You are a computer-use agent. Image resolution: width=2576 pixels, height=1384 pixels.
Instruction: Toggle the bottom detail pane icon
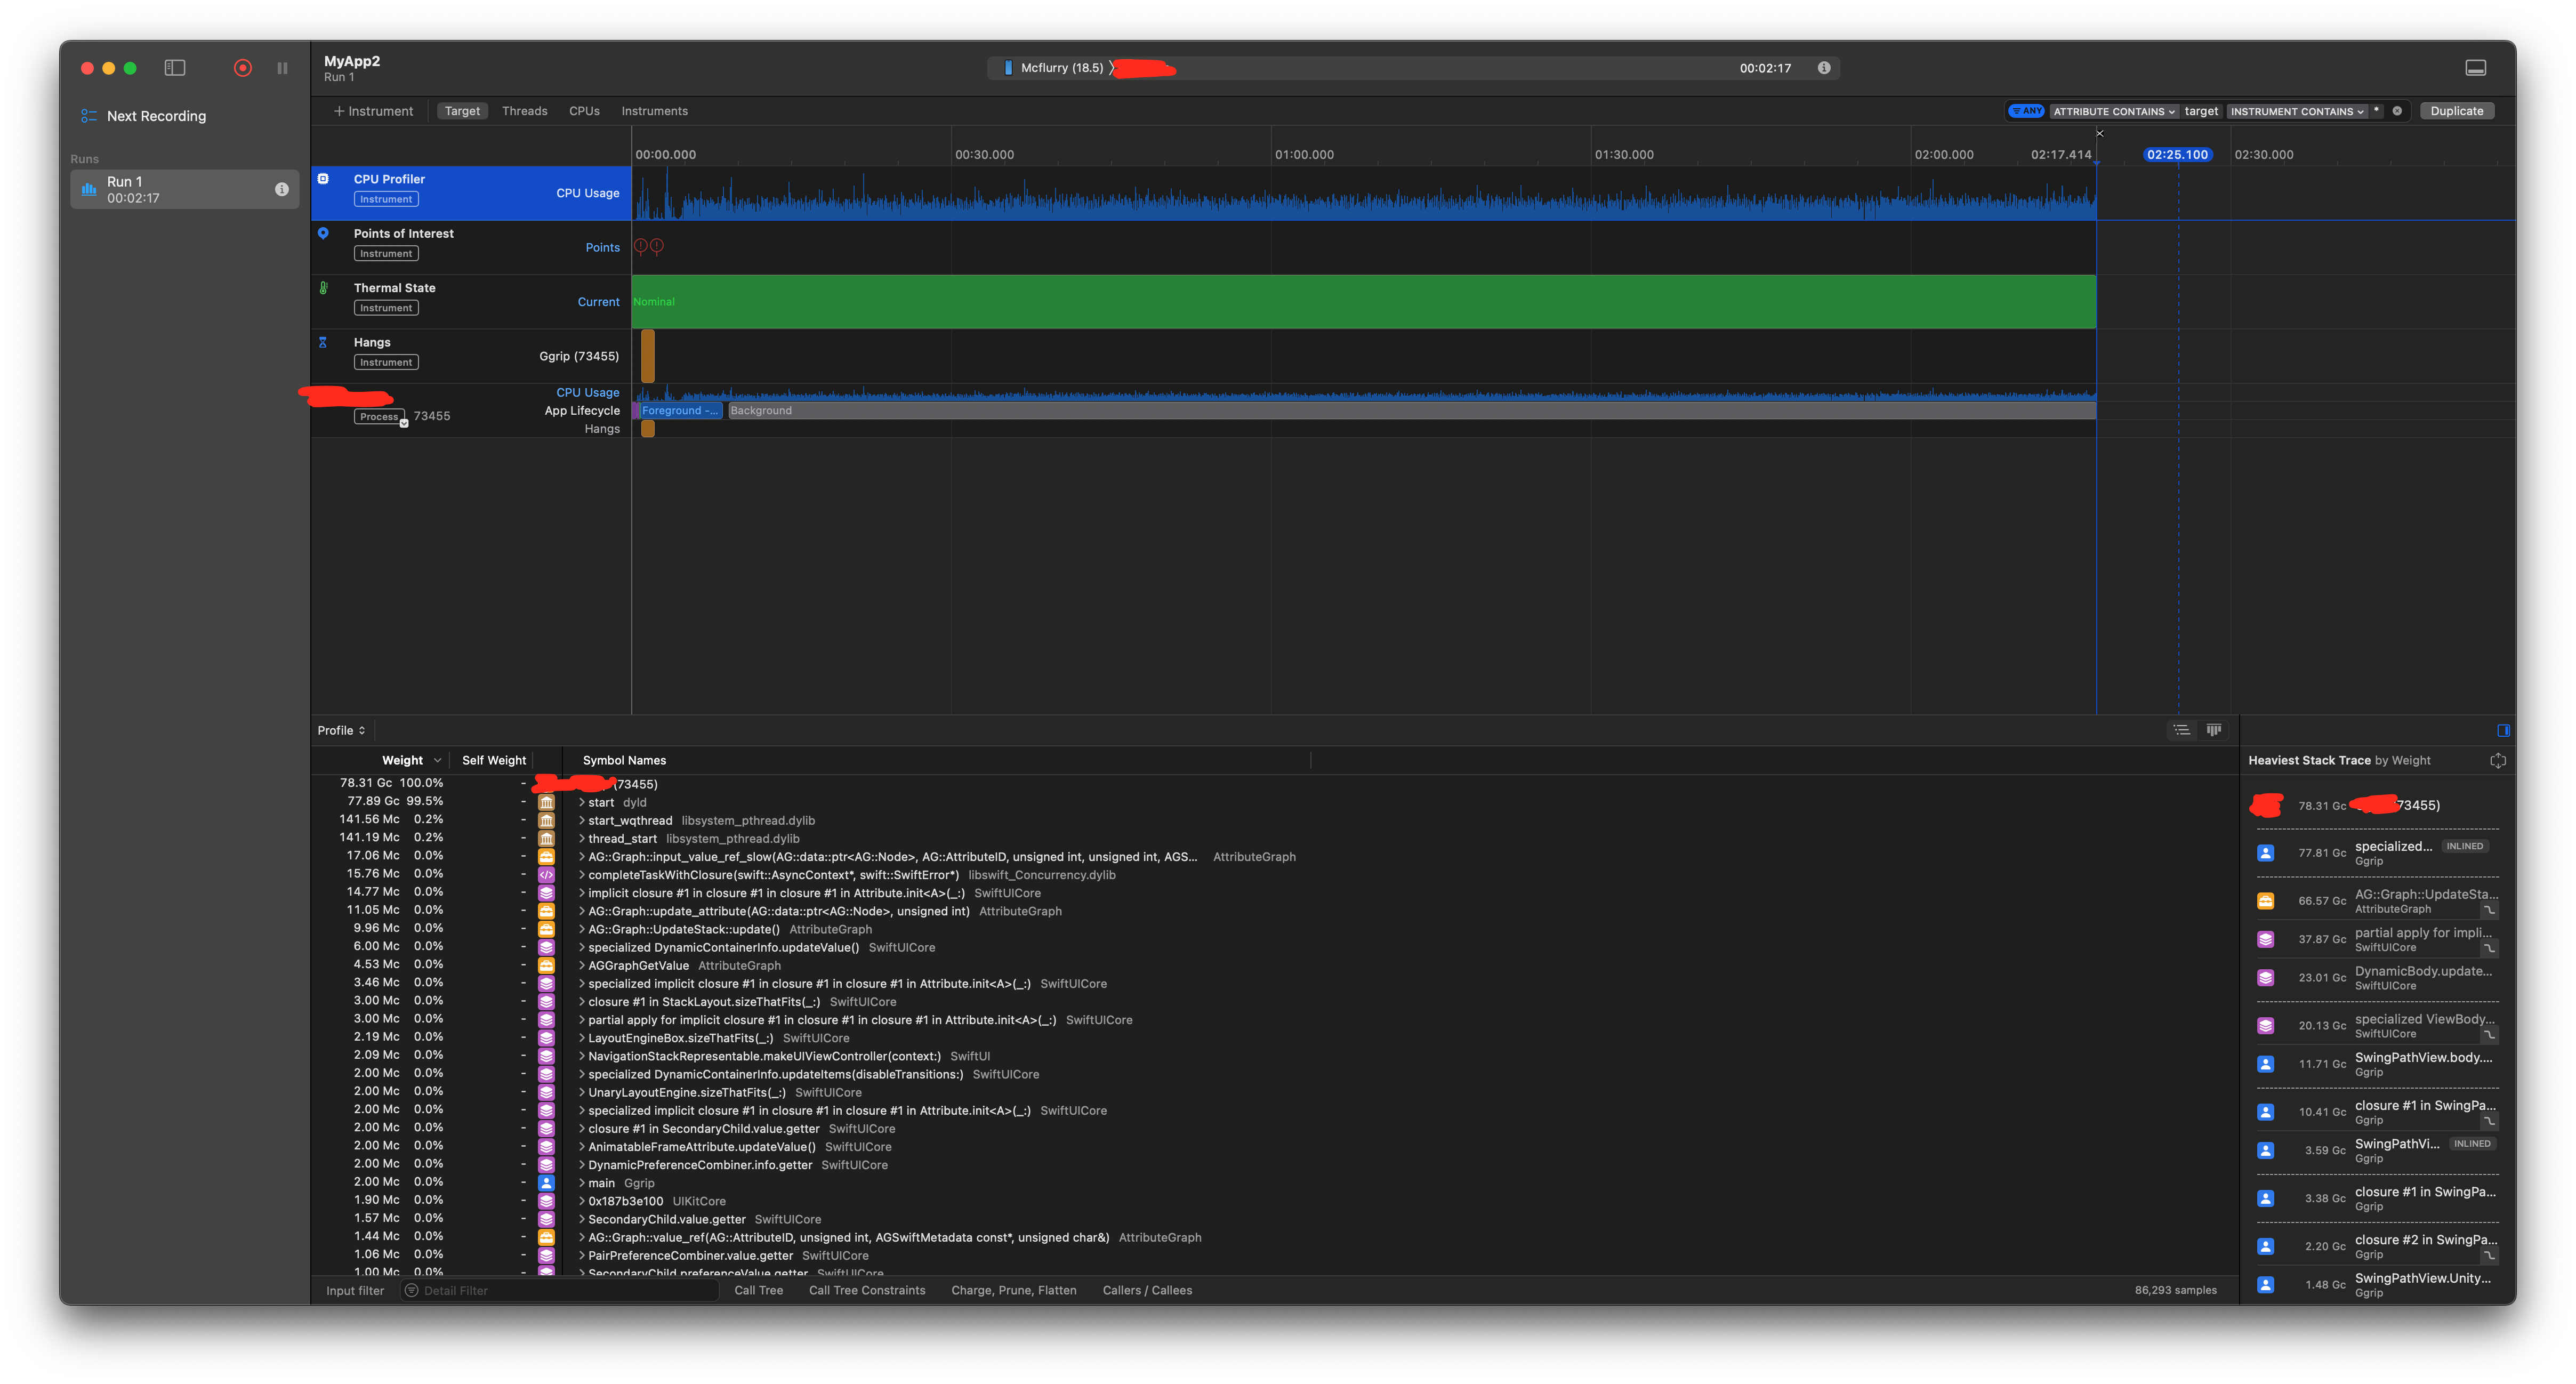2475,68
